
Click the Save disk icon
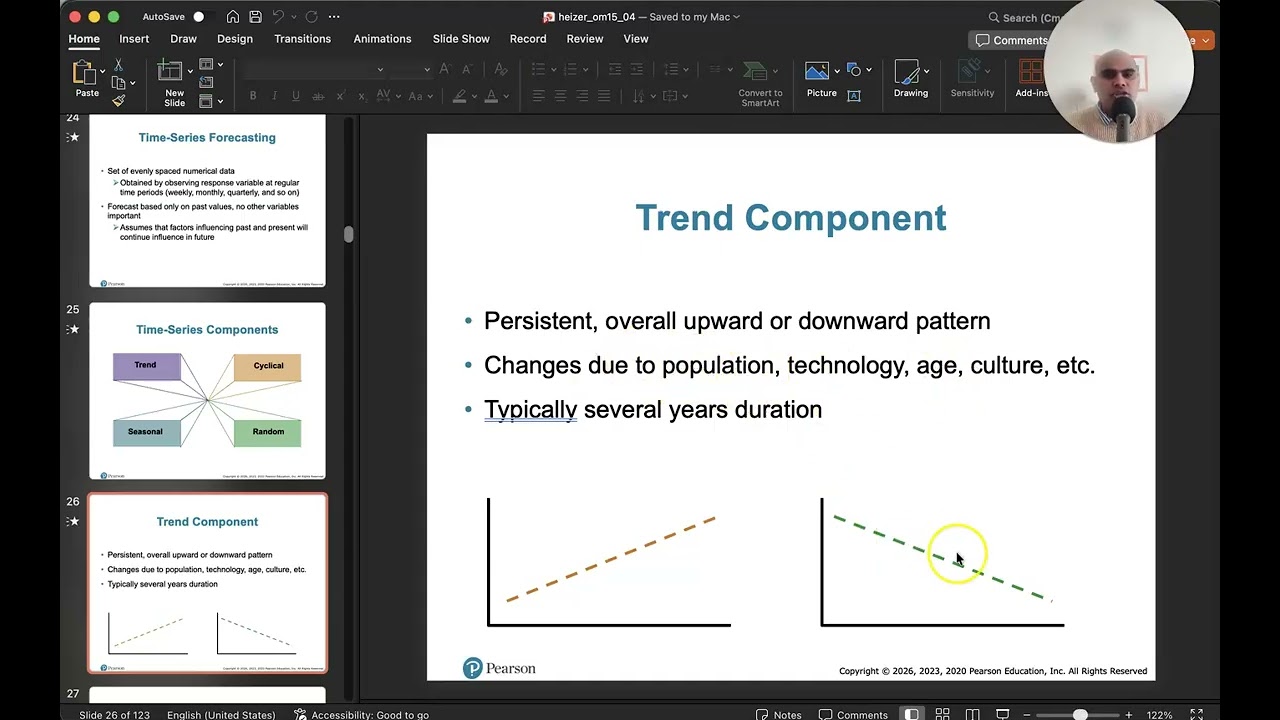click(x=256, y=17)
